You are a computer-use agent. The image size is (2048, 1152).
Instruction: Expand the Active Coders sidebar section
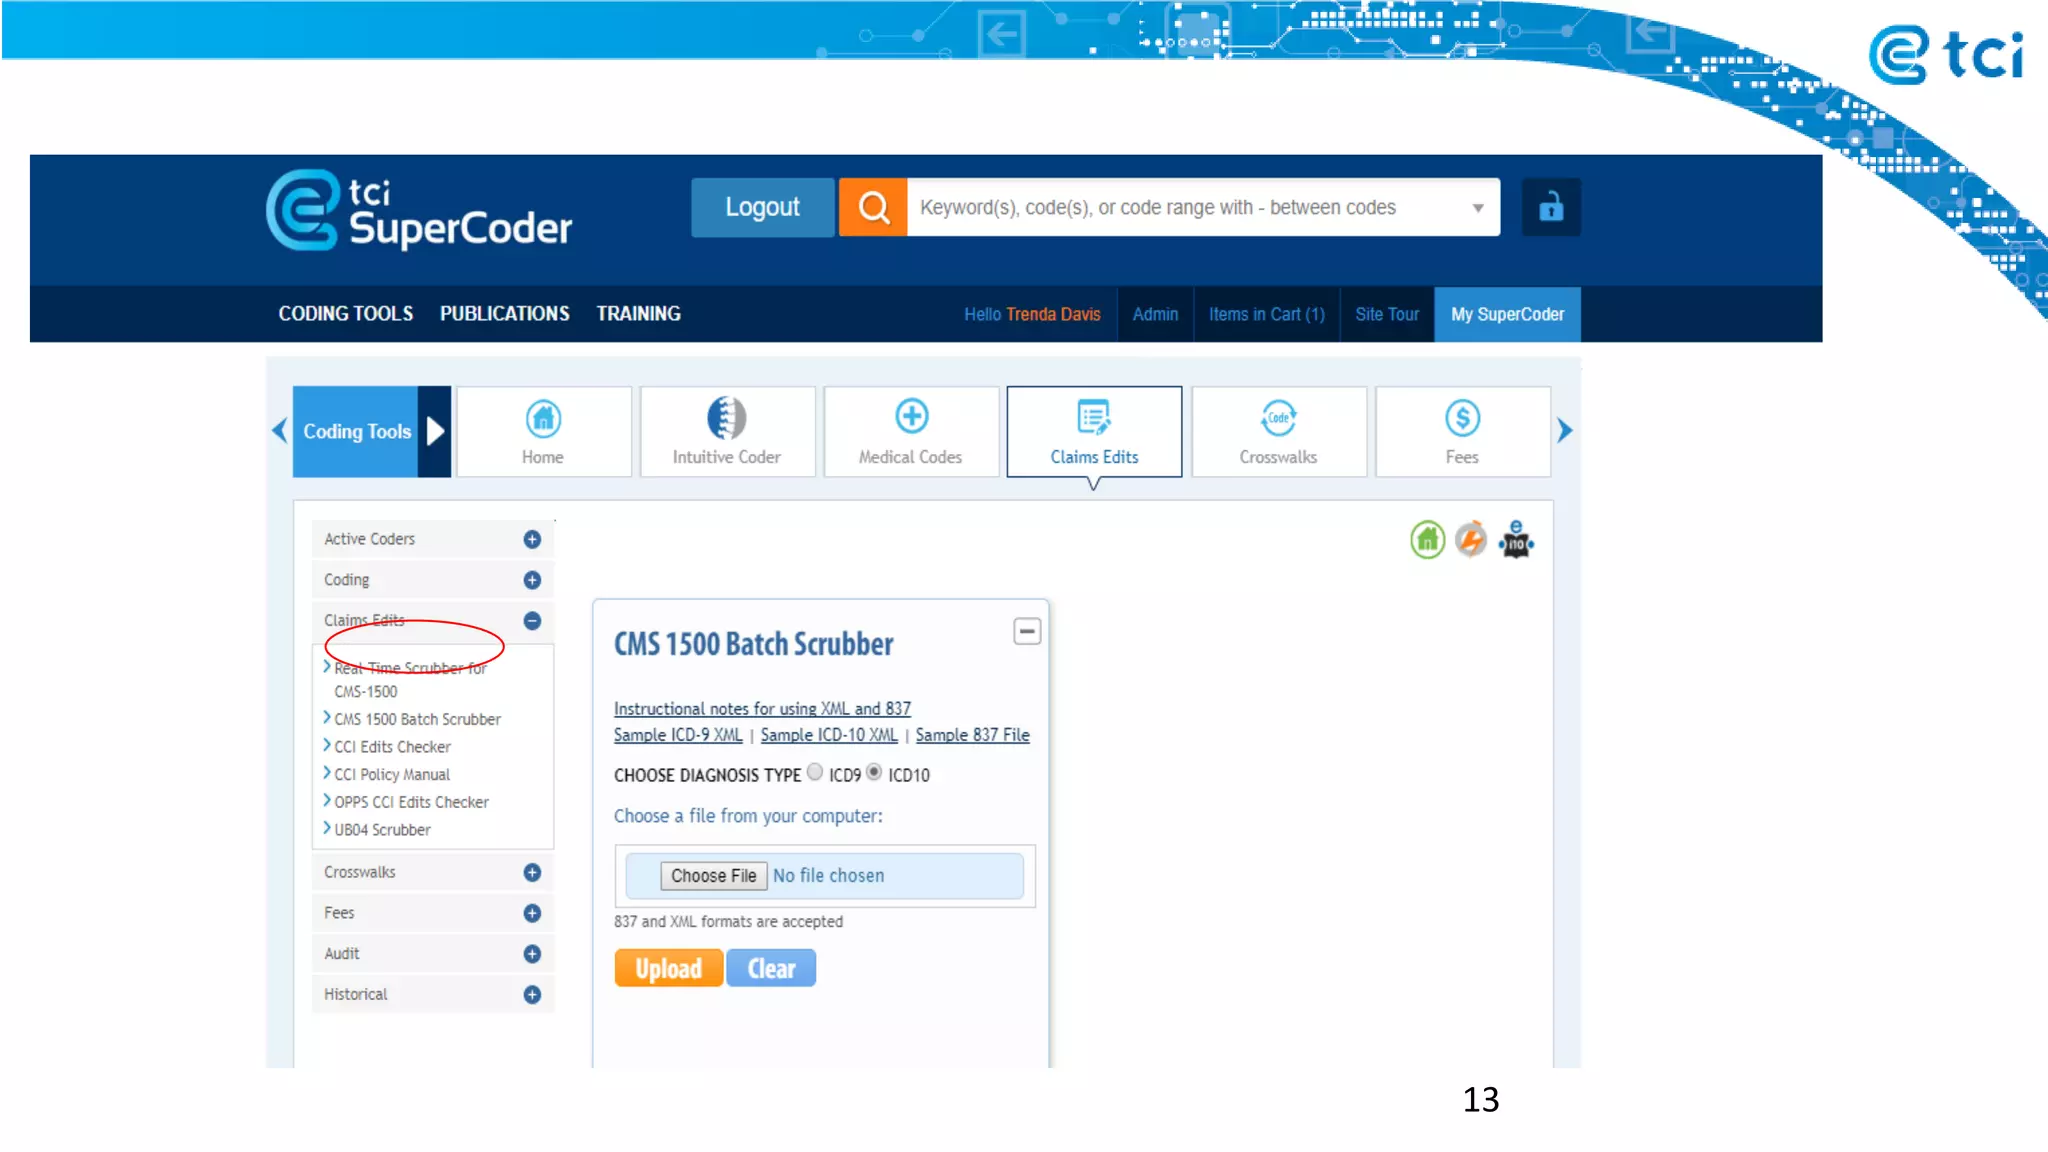click(x=532, y=539)
